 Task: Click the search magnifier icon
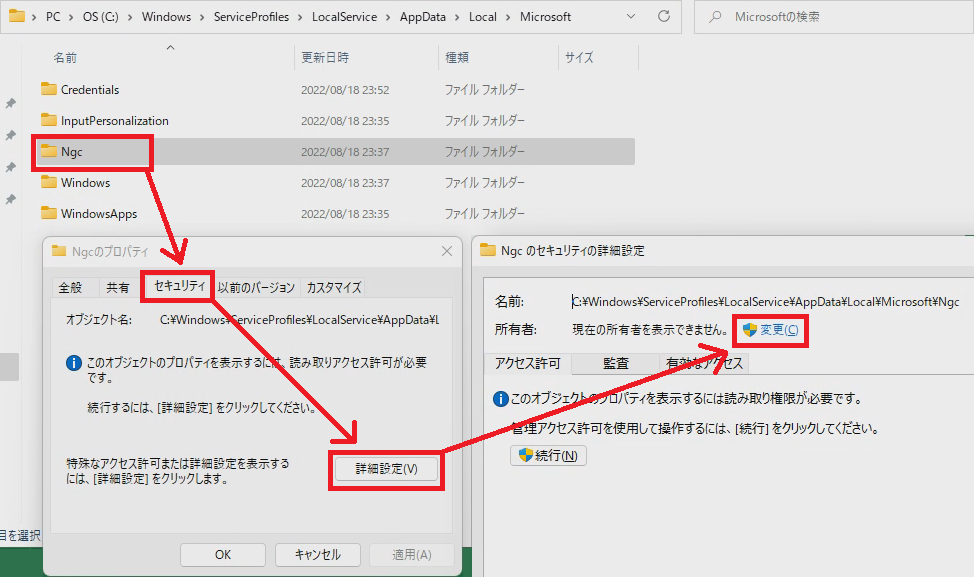pyautogui.click(x=715, y=16)
